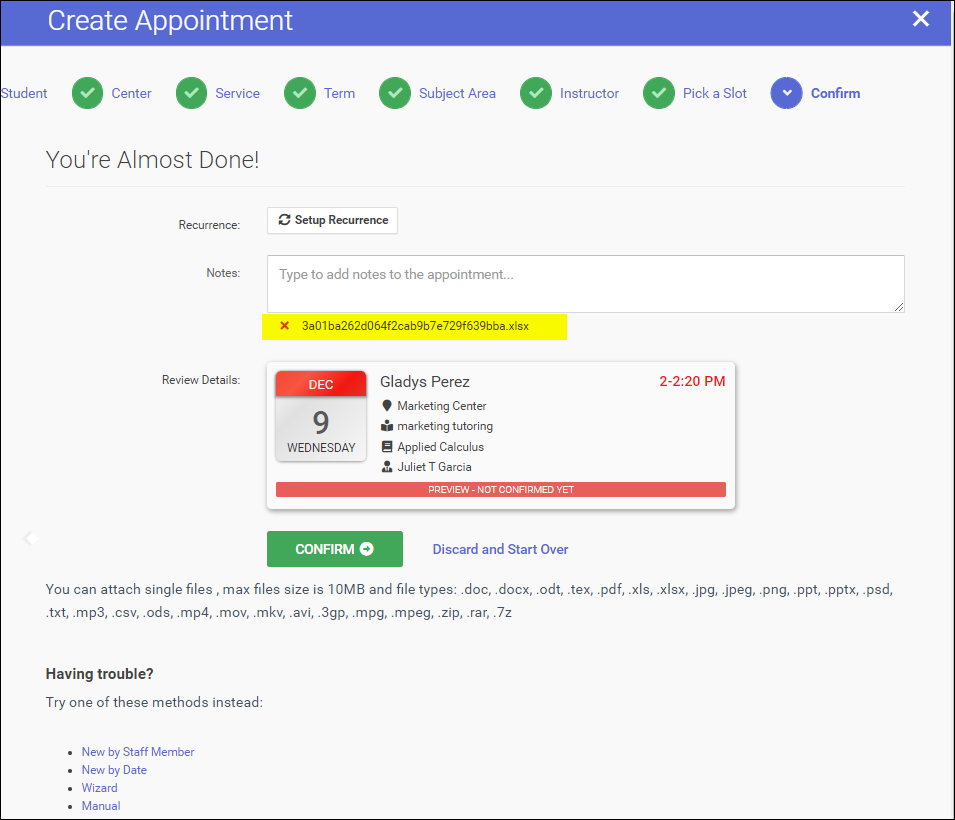
Task: Click the DEC 9 Wednesday calendar thumbnail
Action: pyautogui.click(x=321, y=415)
